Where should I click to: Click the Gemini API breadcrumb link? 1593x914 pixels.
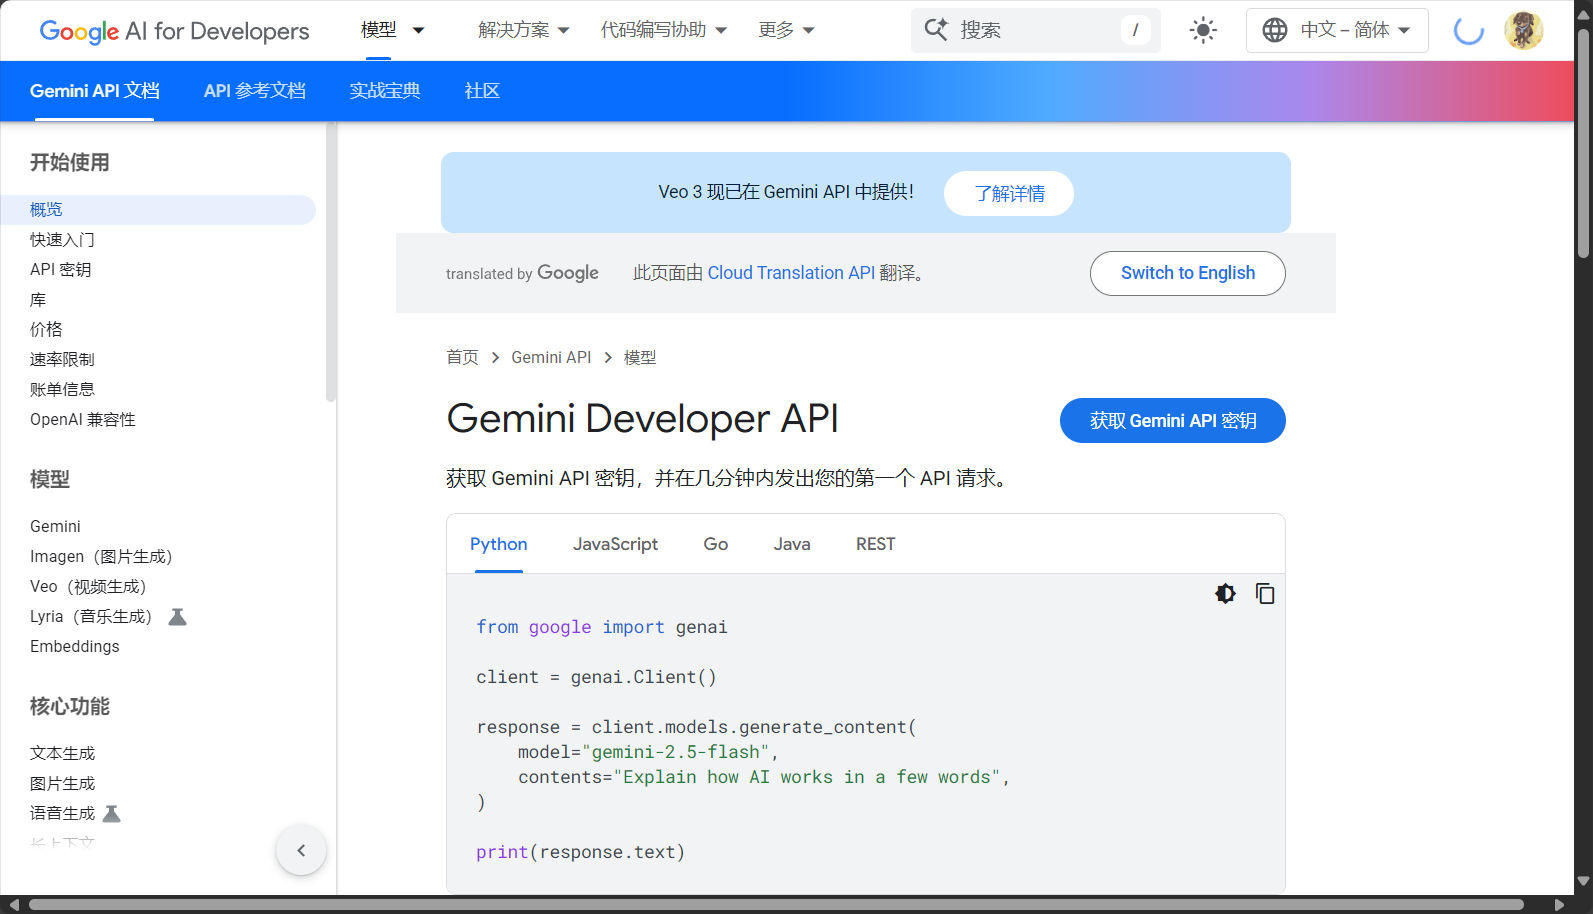[551, 357]
